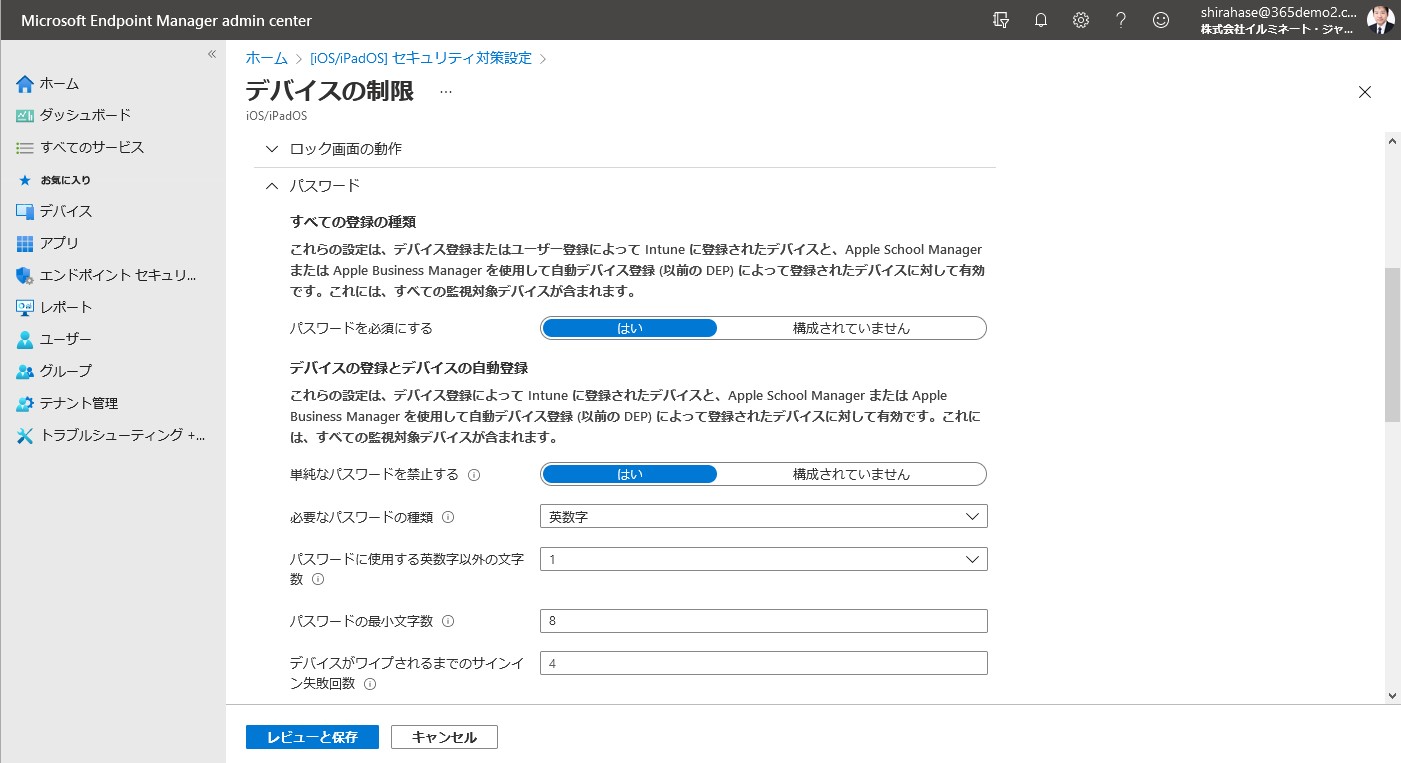Click info icon next to 必要なパスワードの種類

tap(448, 517)
